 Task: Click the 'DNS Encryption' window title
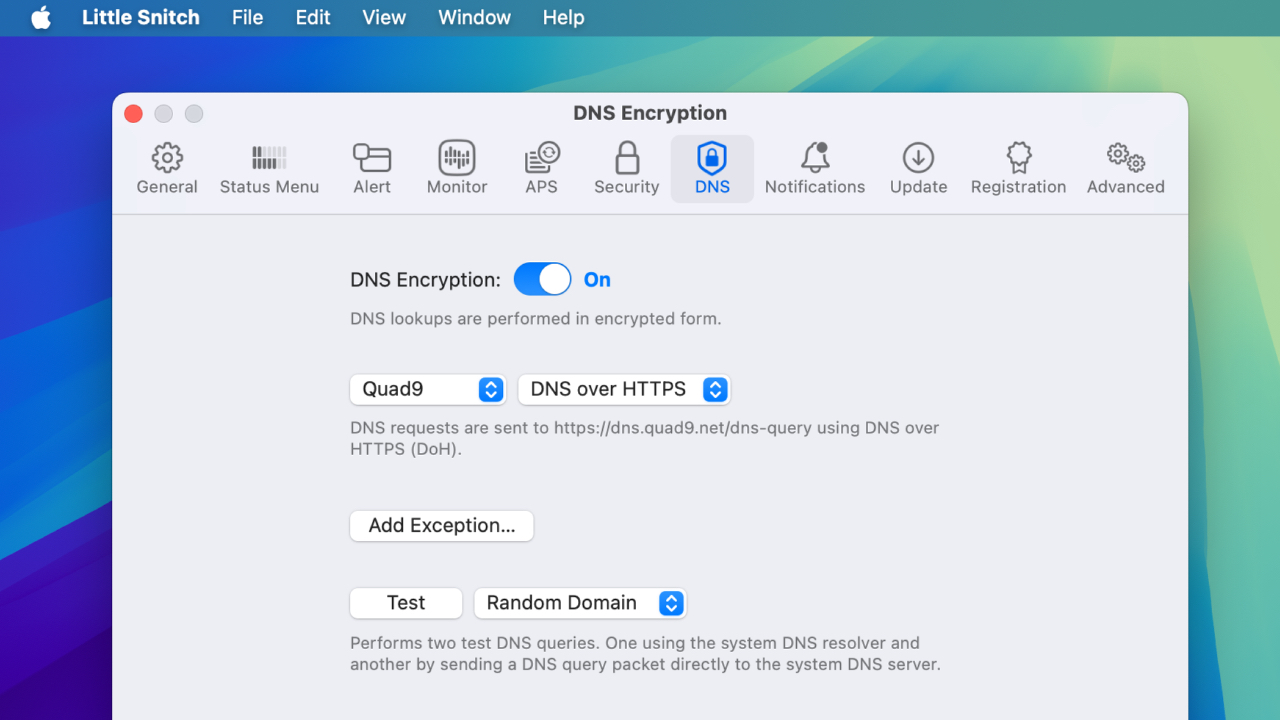tap(650, 113)
